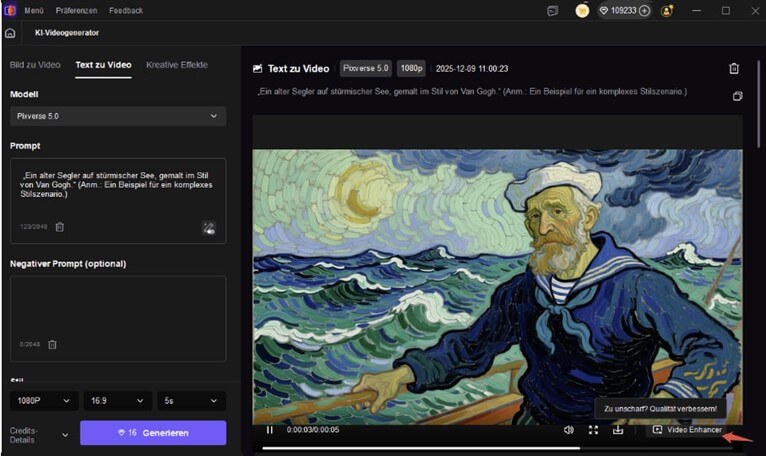Pause the video playback
This screenshot has height=456, width=766.
[x=269, y=430]
